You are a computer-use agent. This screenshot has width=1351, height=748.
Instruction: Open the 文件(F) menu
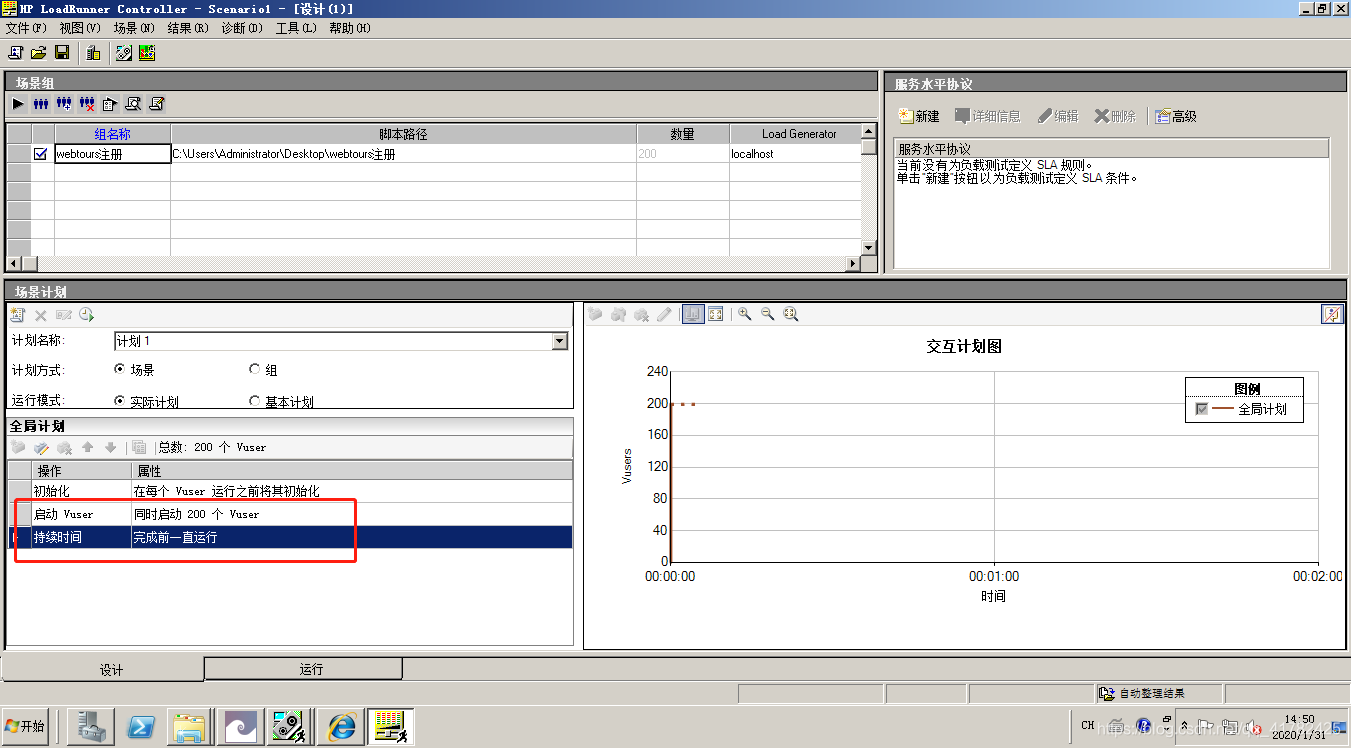(26, 28)
